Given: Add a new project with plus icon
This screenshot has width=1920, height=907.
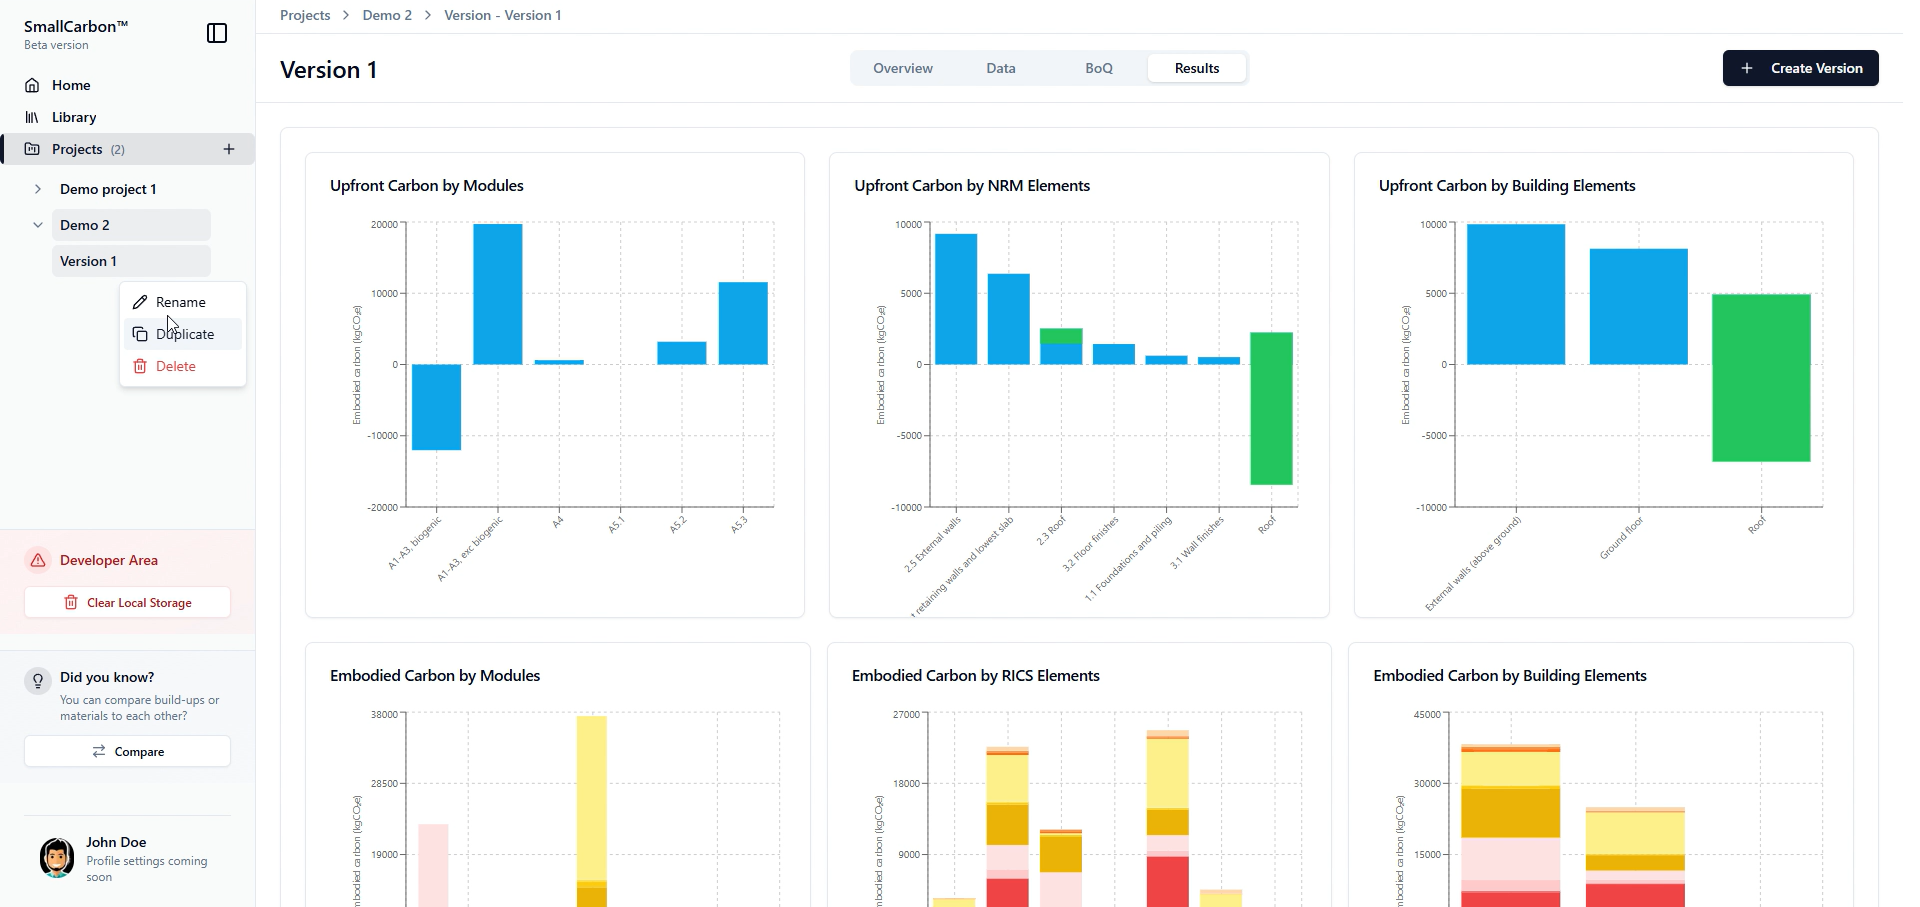Looking at the screenshot, I should [229, 149].
